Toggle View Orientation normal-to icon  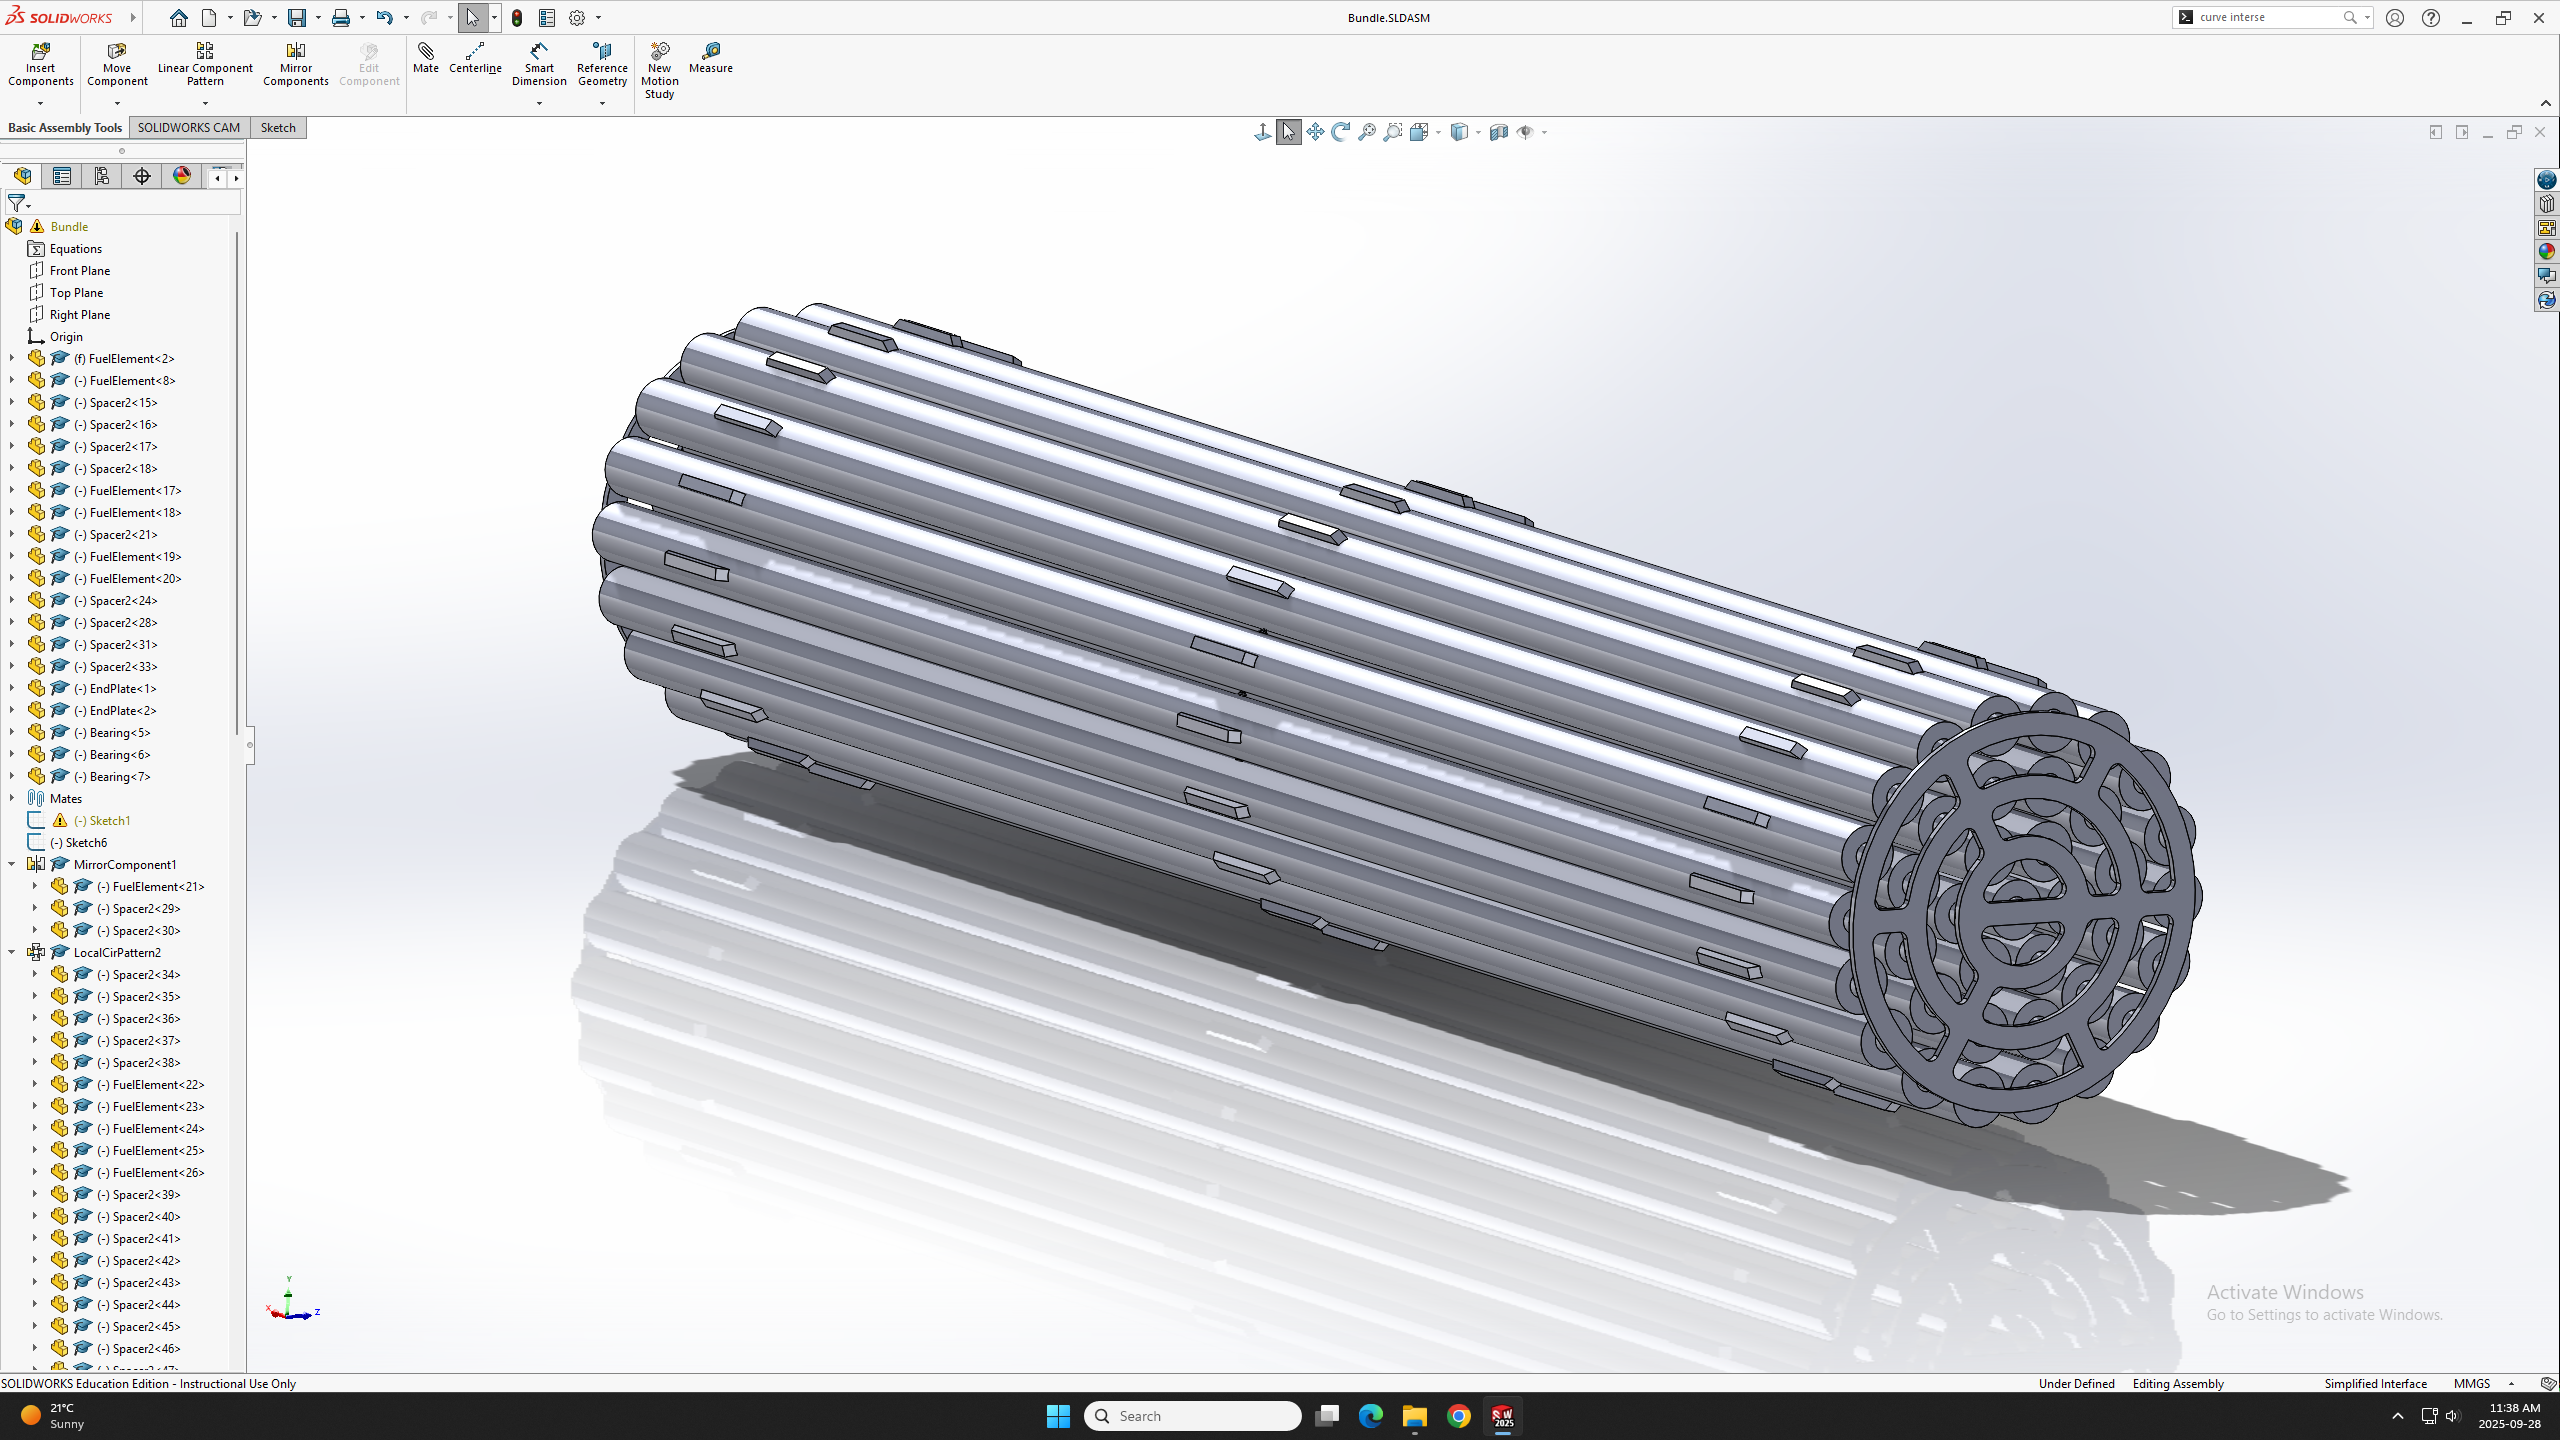coord(1263,132)
